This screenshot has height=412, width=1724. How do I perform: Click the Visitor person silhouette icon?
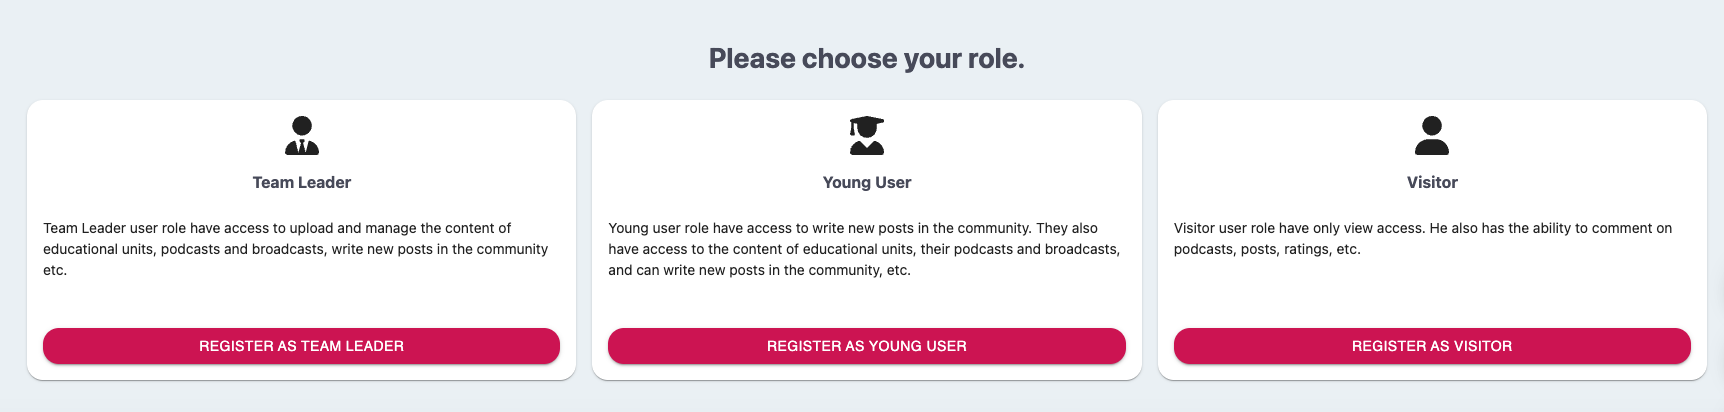tap(1432, 136)
